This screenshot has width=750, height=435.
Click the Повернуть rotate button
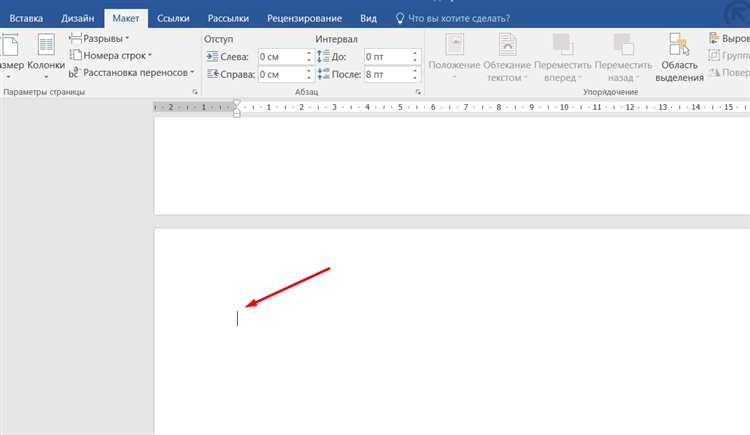tap(729, 73)
